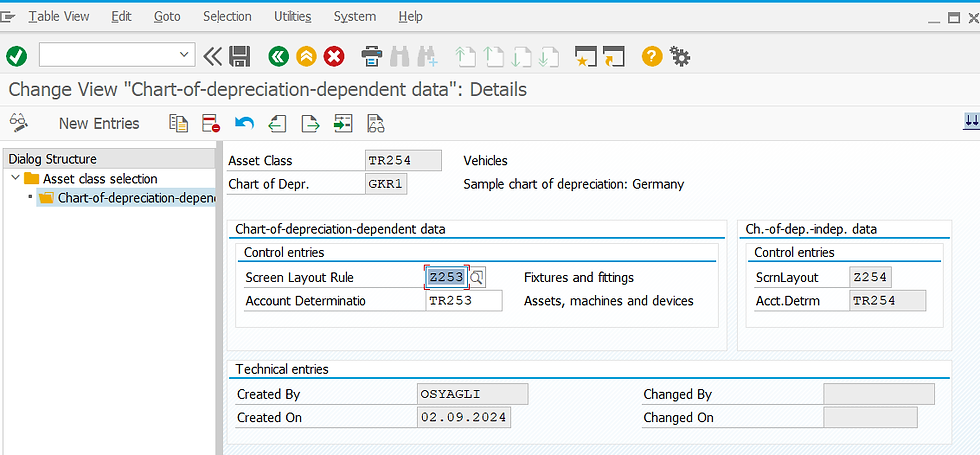Click the Acct.Detrm field TR254

point(888,301)
